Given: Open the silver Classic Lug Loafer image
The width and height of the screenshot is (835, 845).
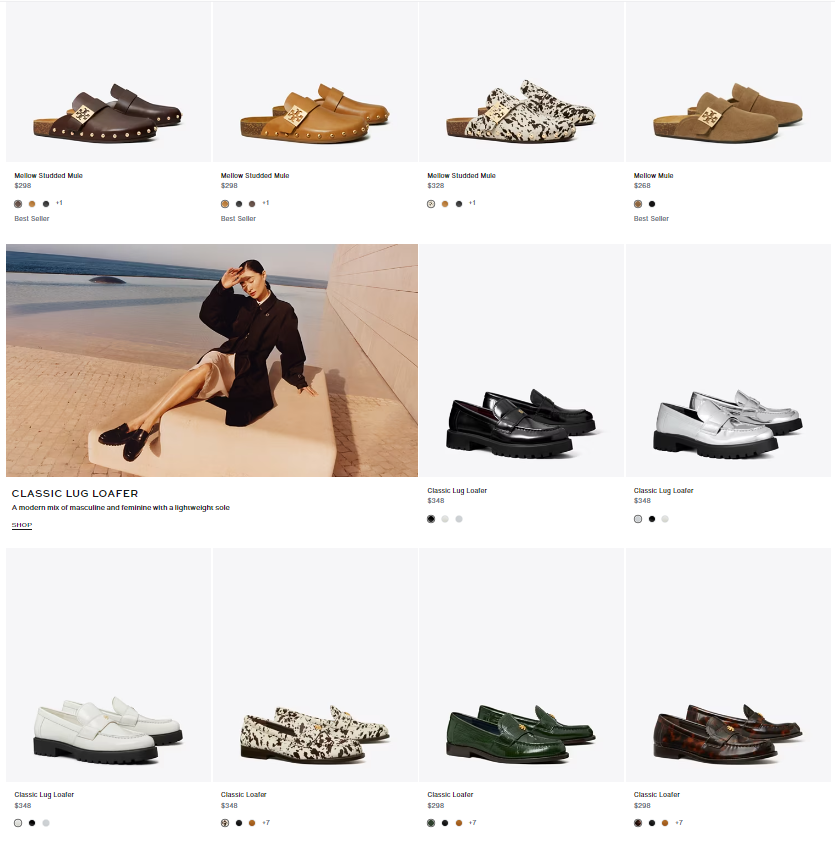Looking at the screenshot, I should tap(728, 361).
